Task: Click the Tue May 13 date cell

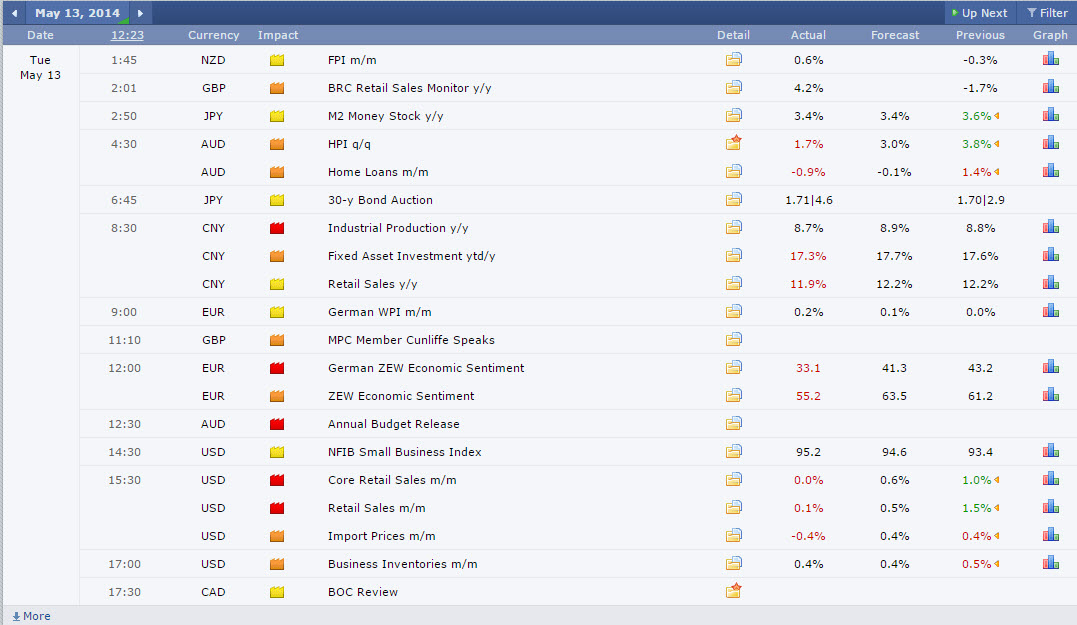Action: point(40,67)
